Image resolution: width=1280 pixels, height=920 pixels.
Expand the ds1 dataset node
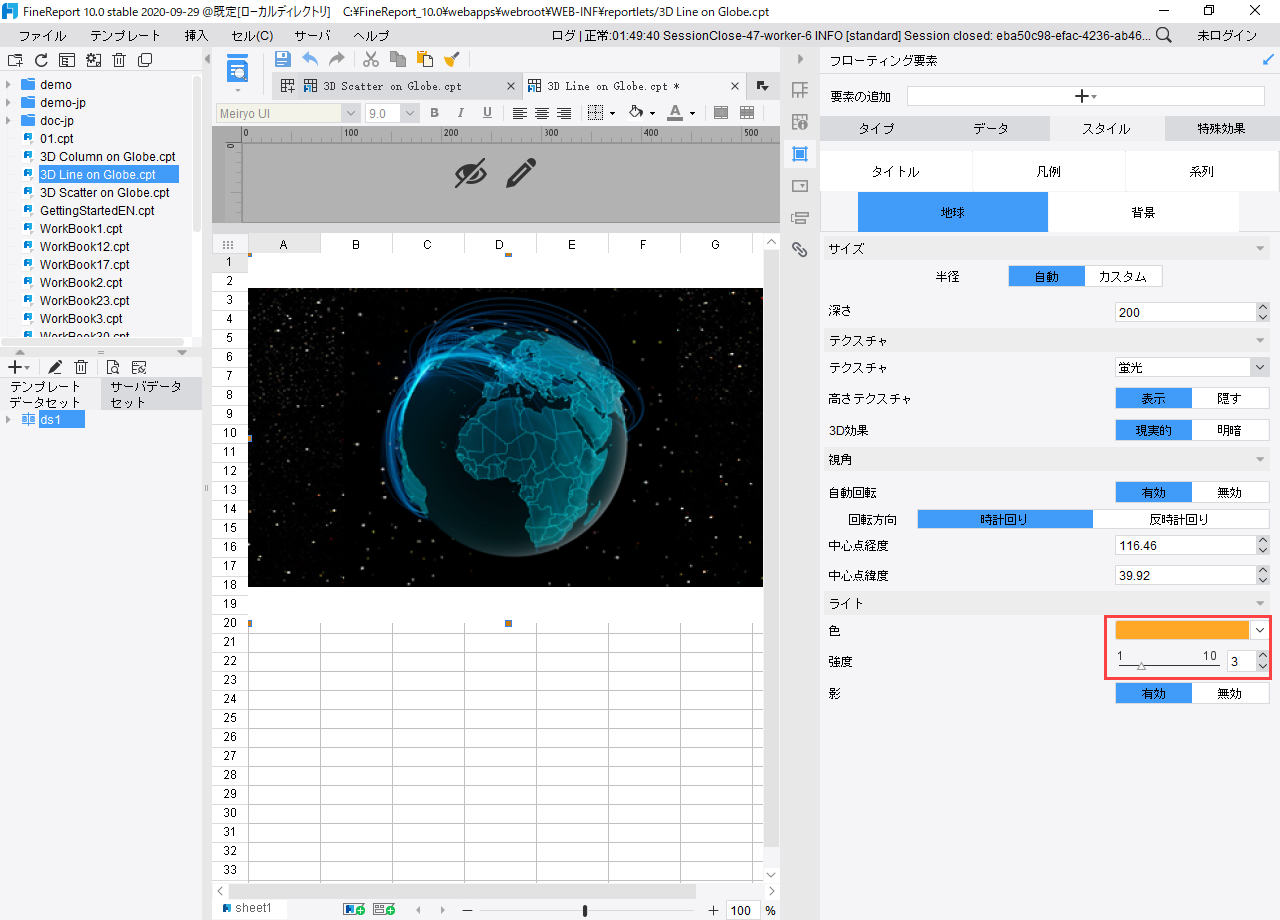pos(8,420)
